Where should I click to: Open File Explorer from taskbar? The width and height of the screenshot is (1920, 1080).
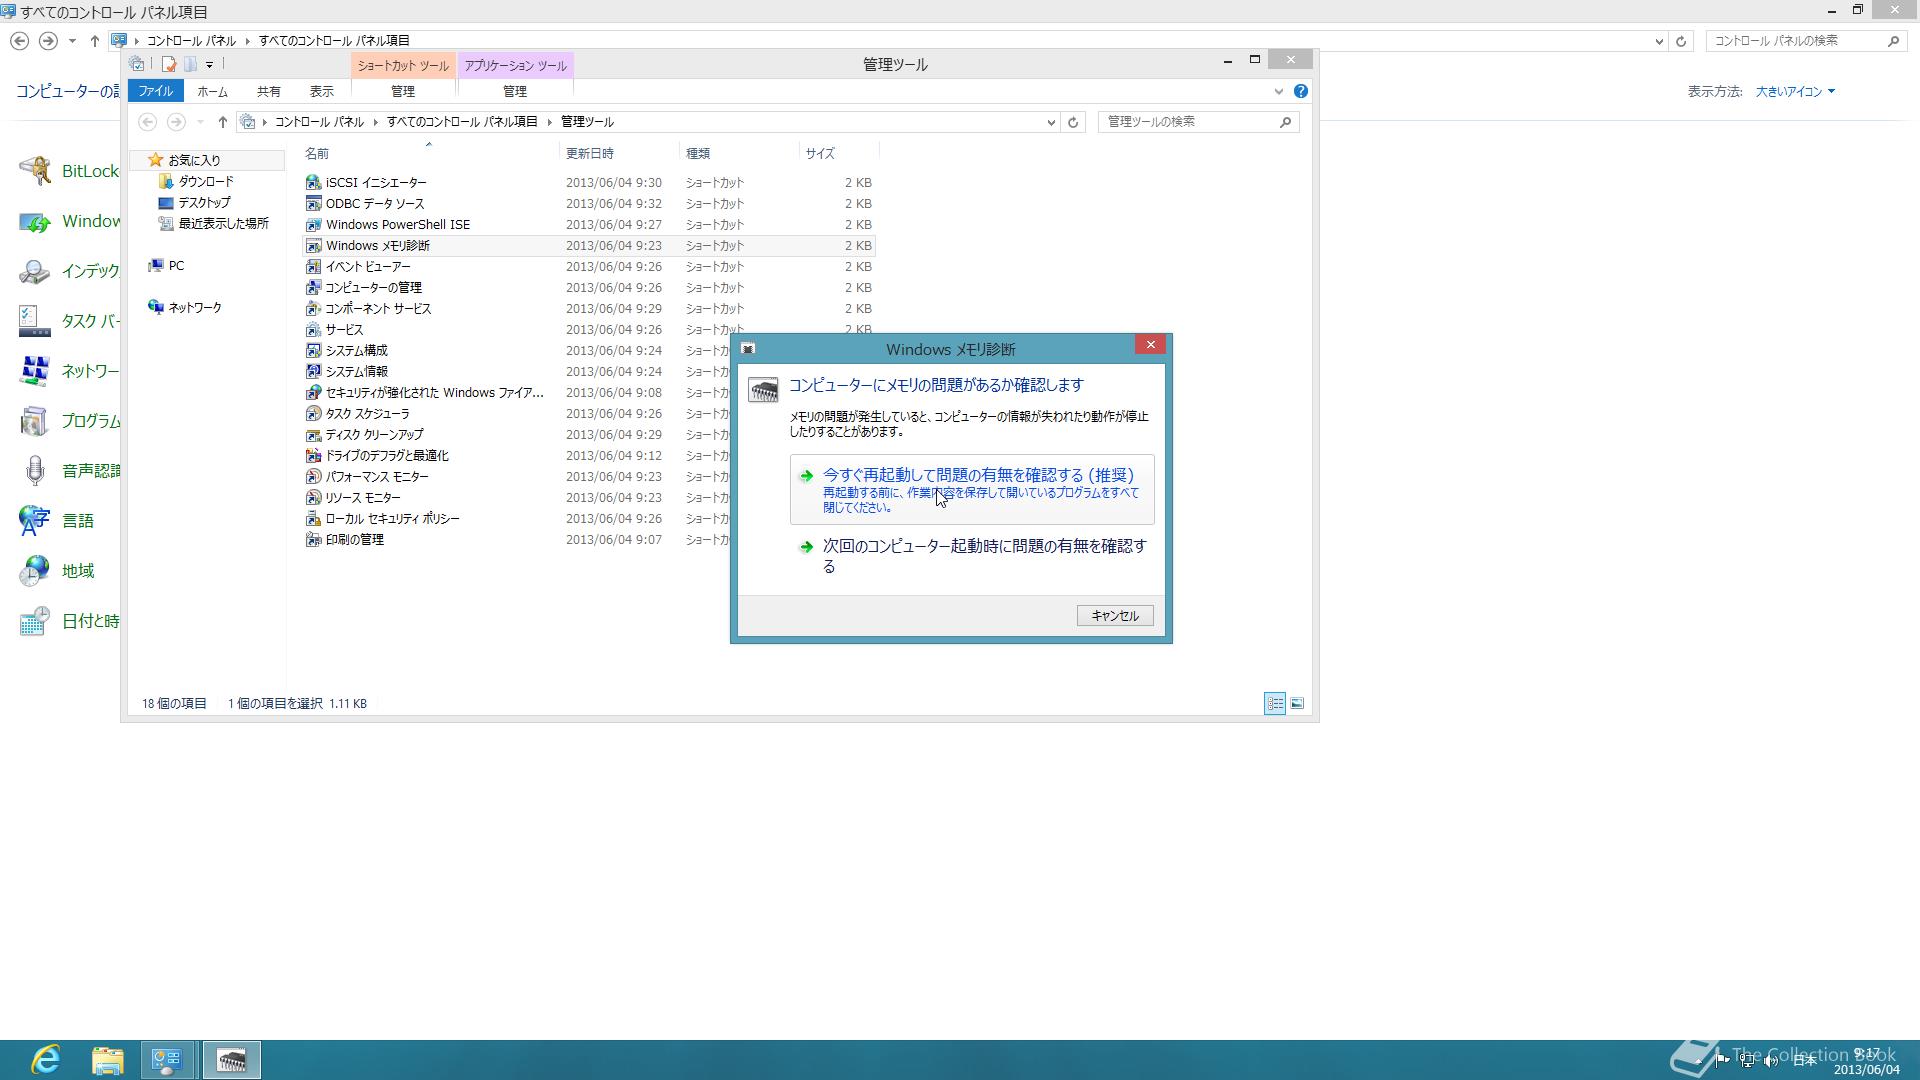108,1060
